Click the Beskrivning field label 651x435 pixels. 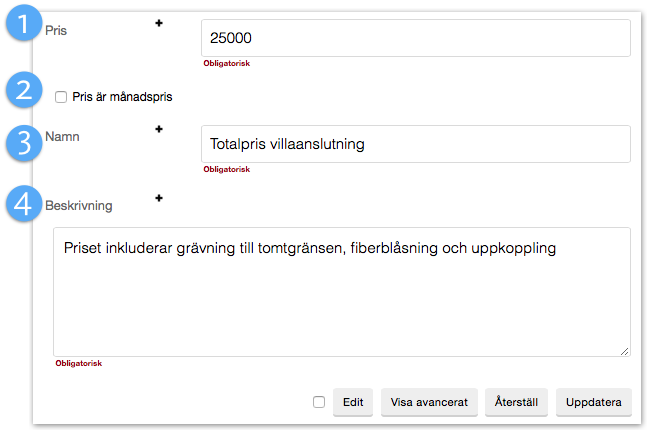click(x=79, y=206)
